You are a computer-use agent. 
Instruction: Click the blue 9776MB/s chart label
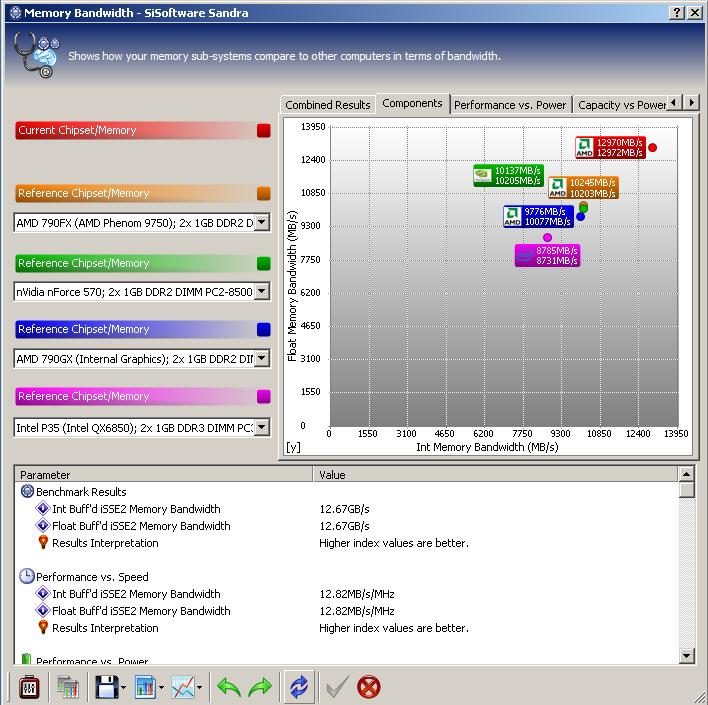[538, 216]
